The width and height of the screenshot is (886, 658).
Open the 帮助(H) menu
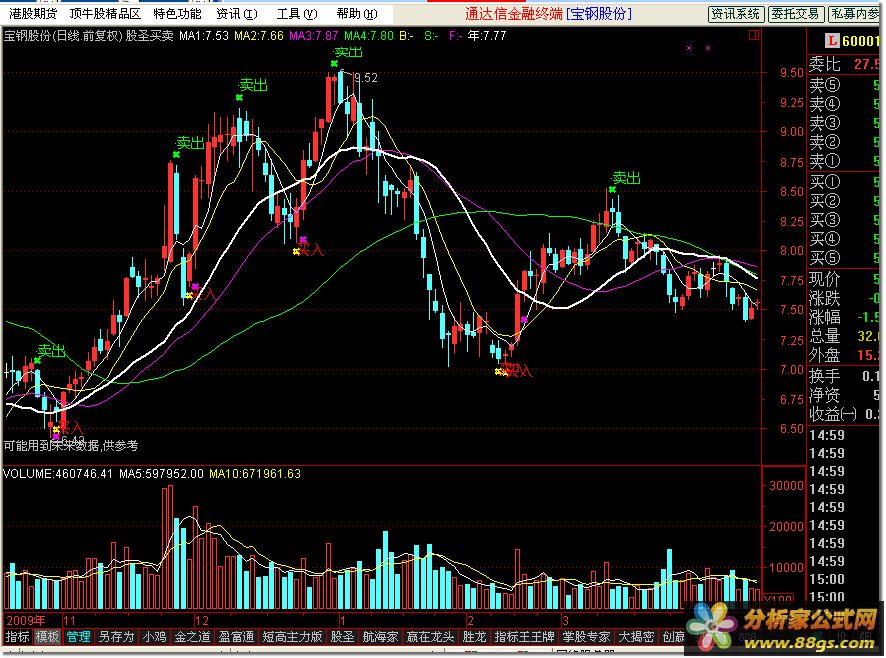pos(357,14)
